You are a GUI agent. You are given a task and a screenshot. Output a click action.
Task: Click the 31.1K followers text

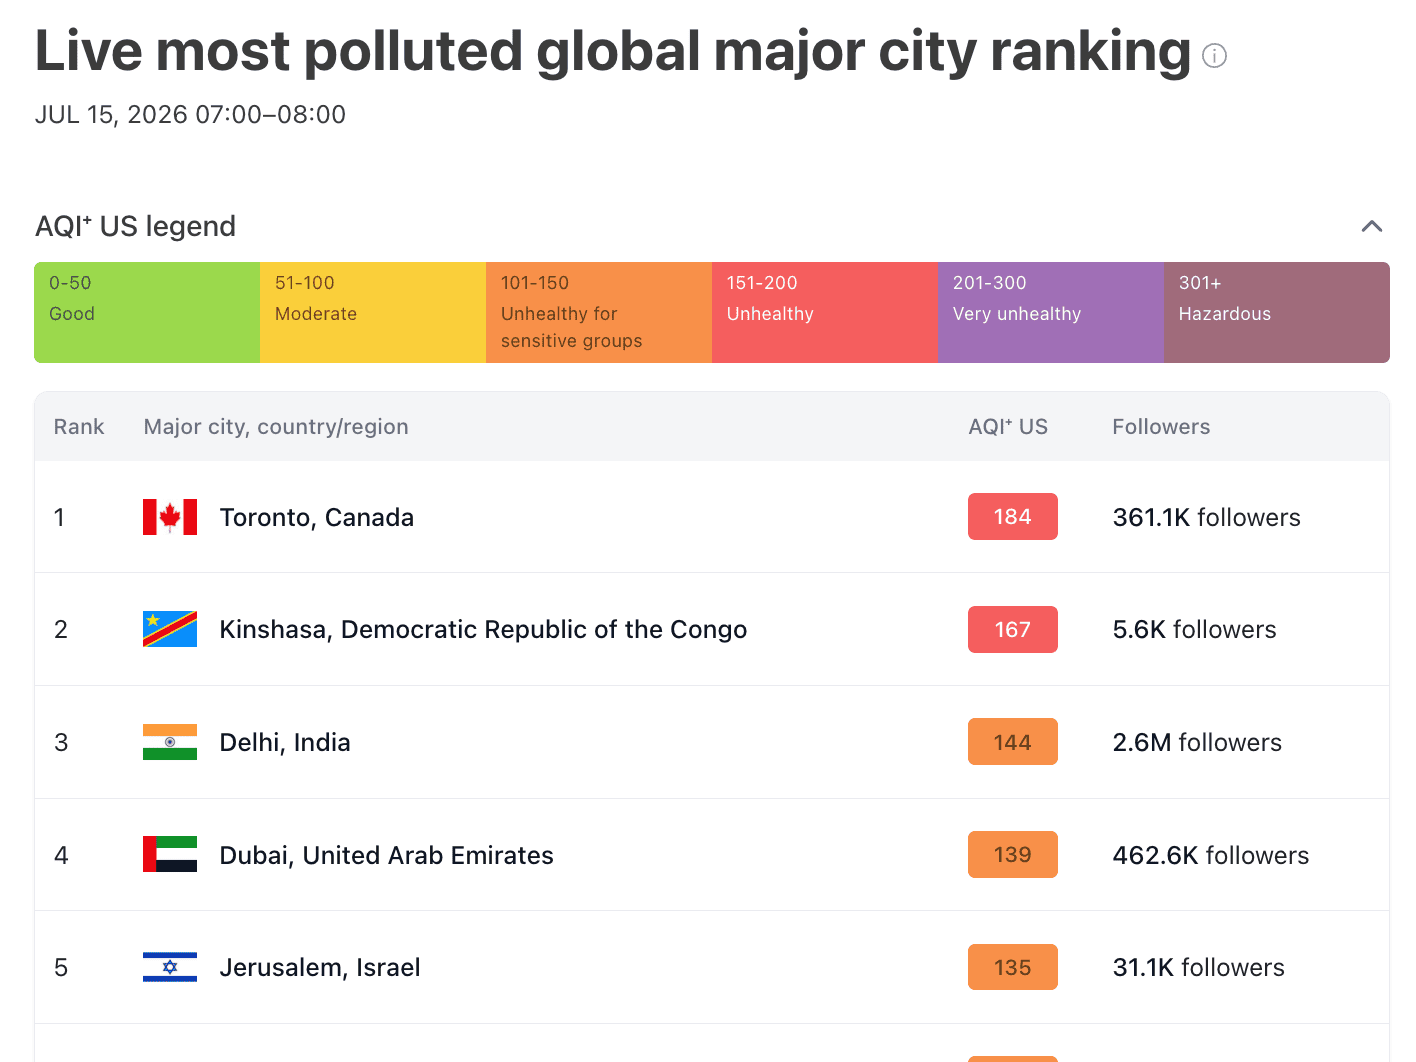pos(1199,967)
